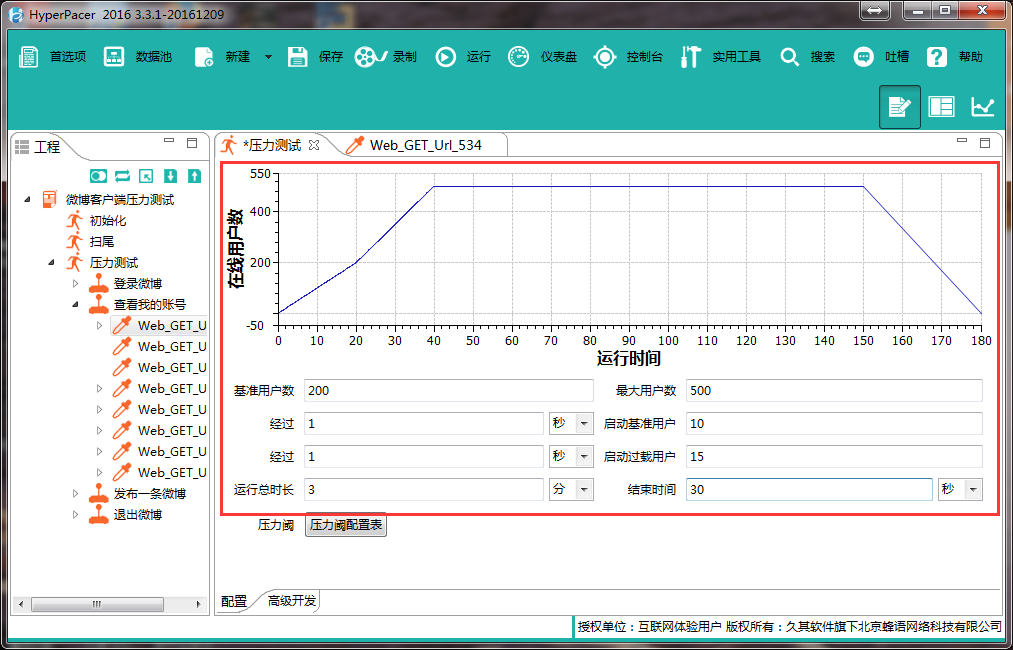Click the 运行总时长 field showing 3
The width and height of the screenshot is (1013, 650).
[x=424, y=489]
